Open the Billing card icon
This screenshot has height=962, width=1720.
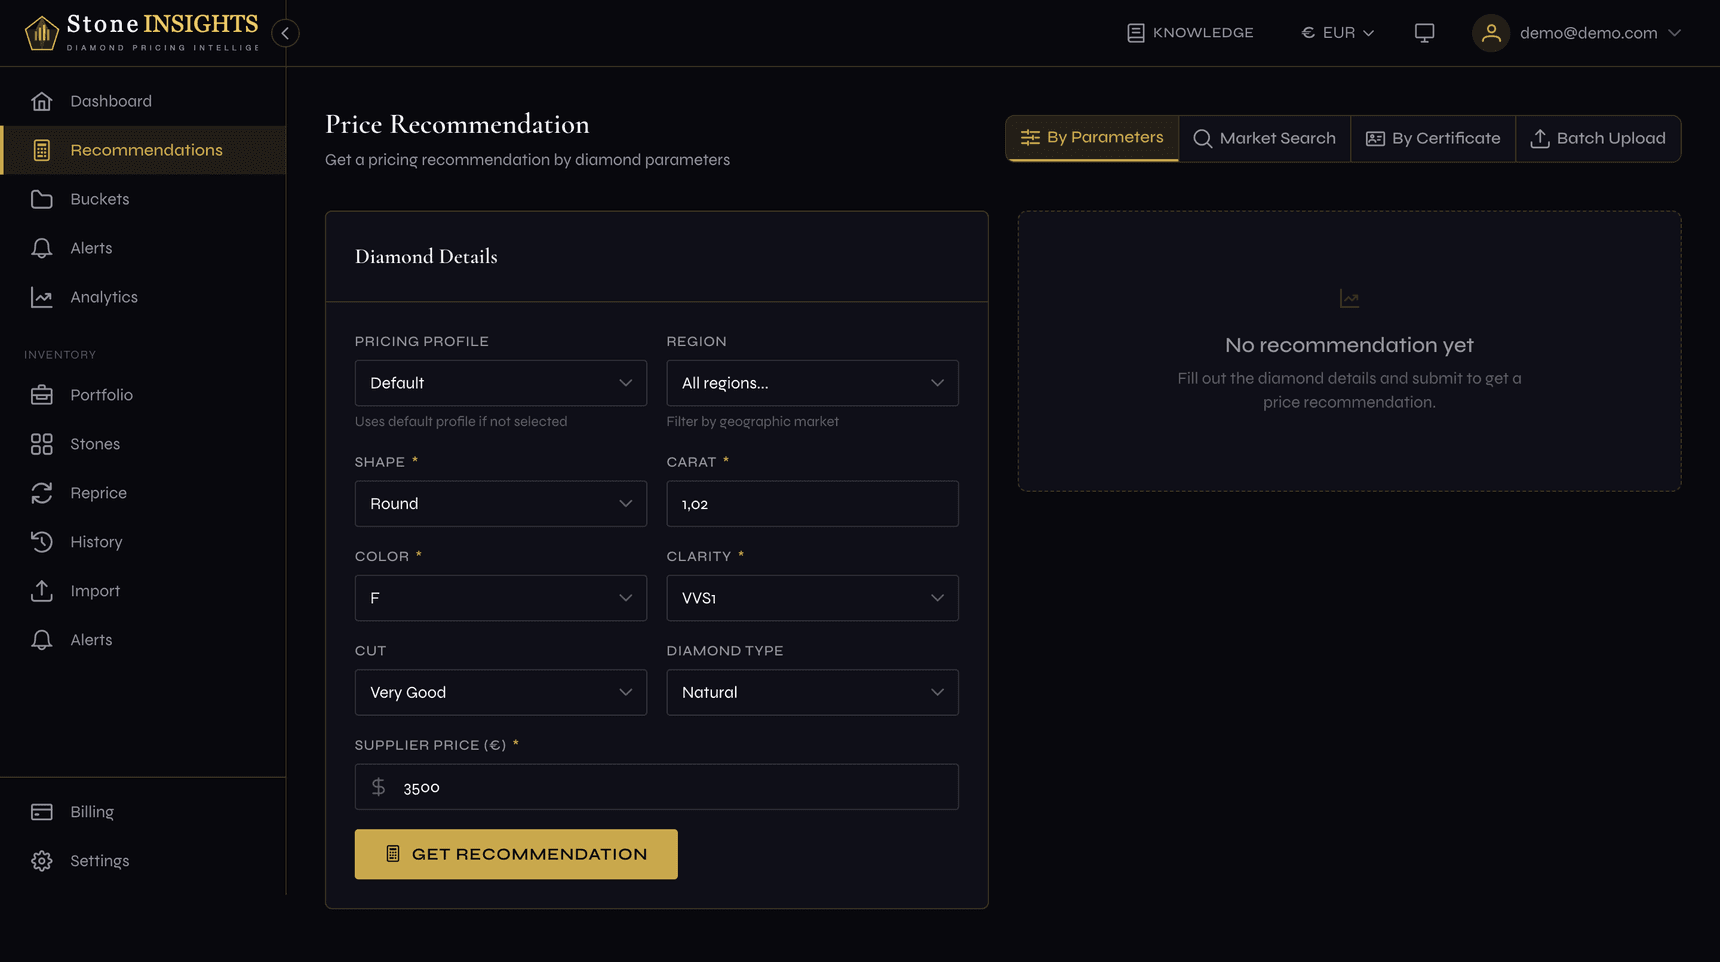coord(42,812)
